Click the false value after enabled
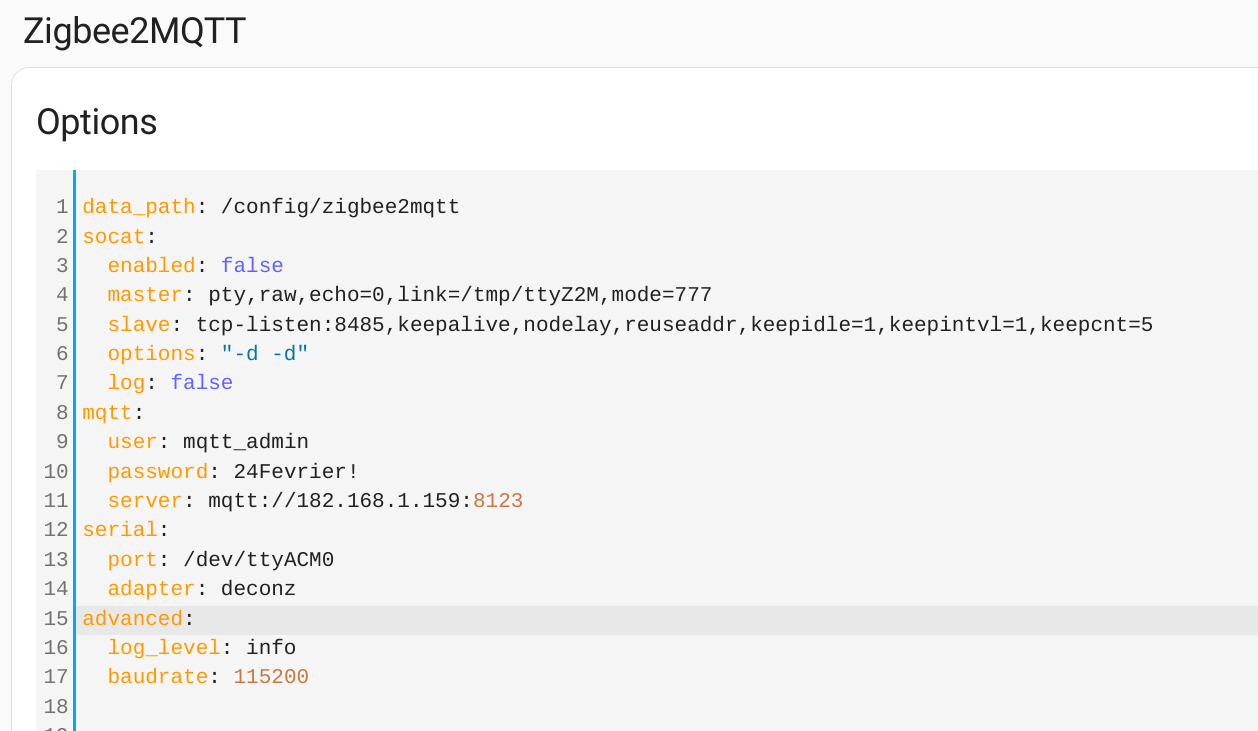 tap(252, 266)
